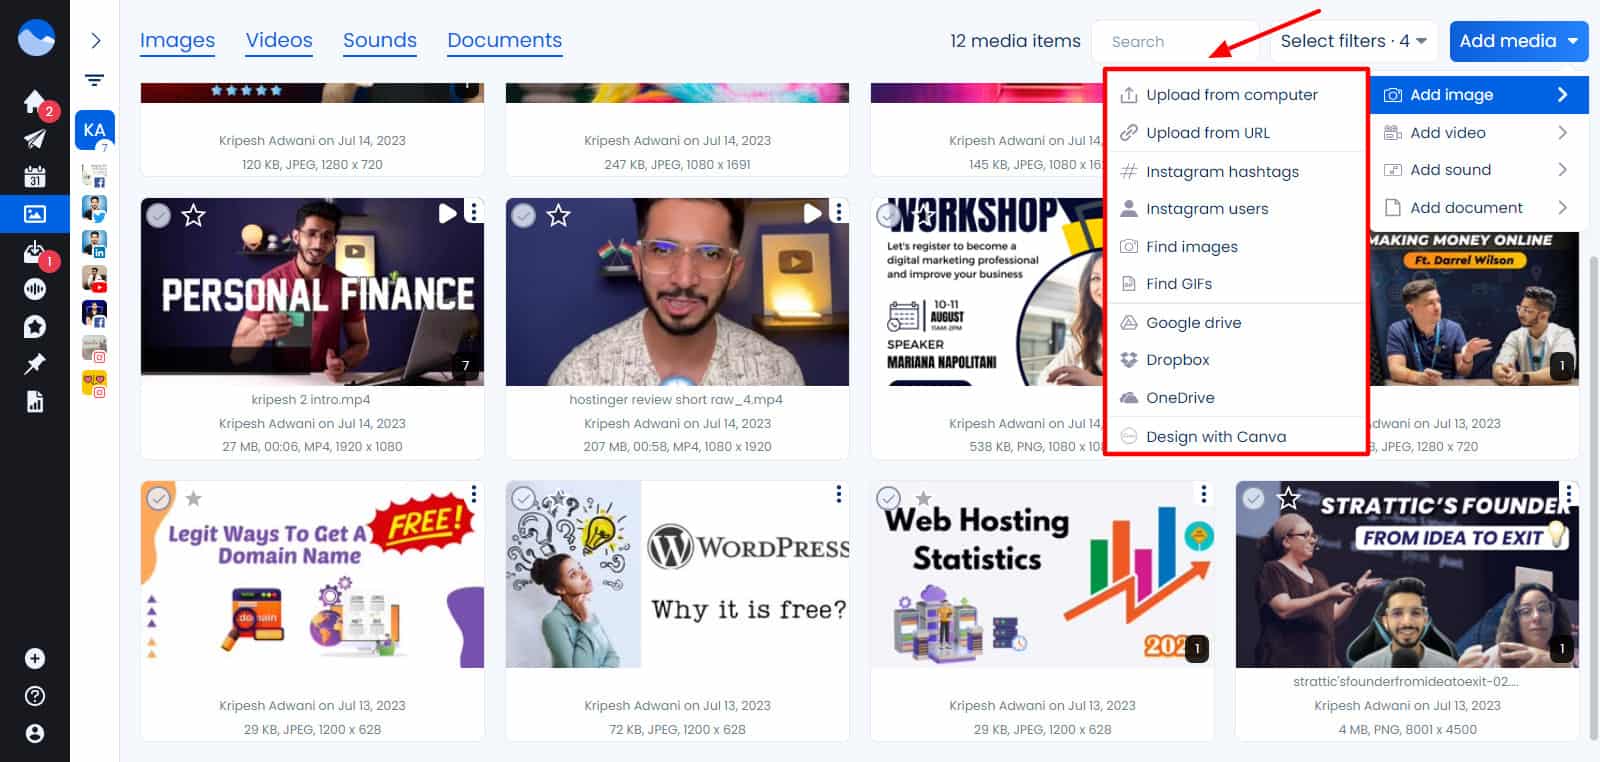Screen dimensions: 1600x762
Task: Expand the Add sound submenu chevron
Action: (x=1562, y=170)
